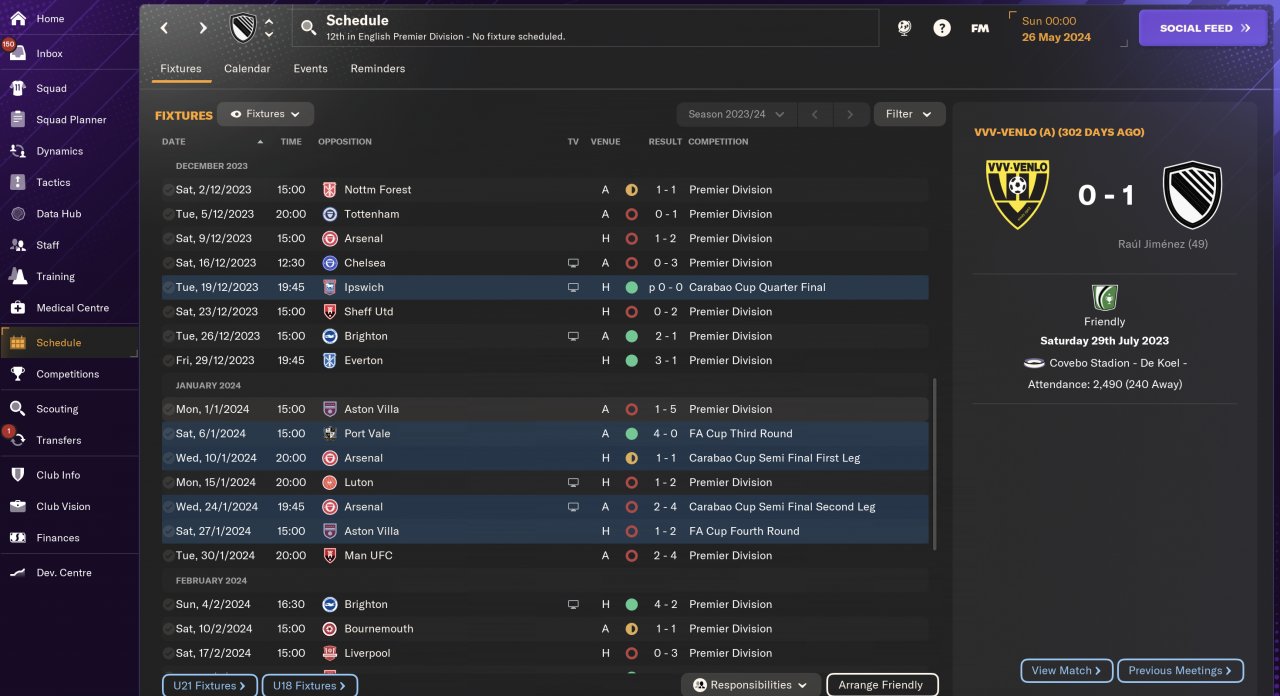The height and width of the screenshot is (696, 1280).
Task: Switch to the Calendar tab
Action: 247,69
